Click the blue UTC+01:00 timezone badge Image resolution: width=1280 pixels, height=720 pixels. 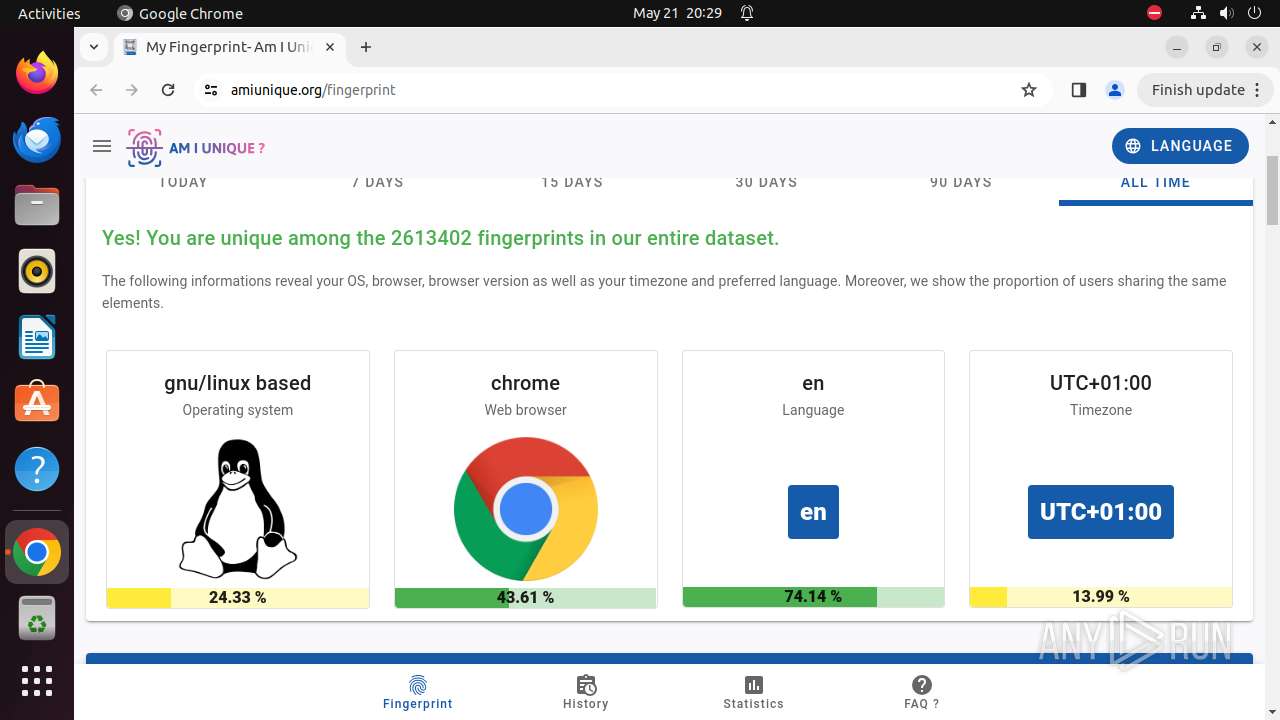pyautogui.click(x=1101, y=512)
